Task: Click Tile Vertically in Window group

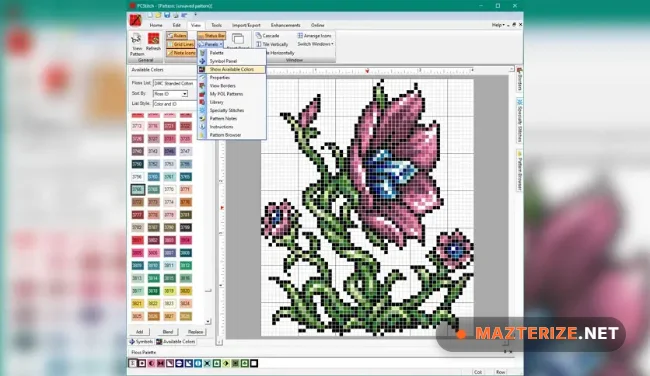Action: 272,44
